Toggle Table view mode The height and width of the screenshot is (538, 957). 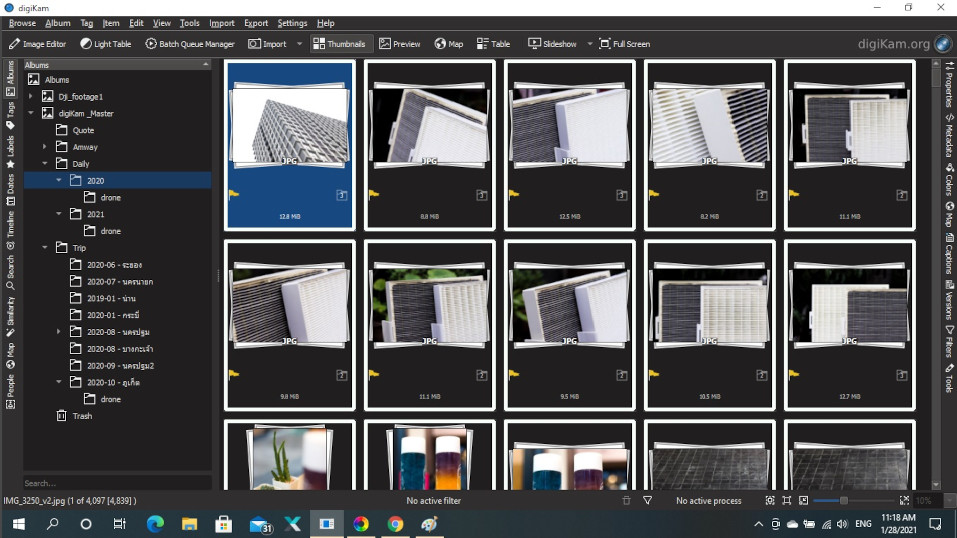point(494,44)
